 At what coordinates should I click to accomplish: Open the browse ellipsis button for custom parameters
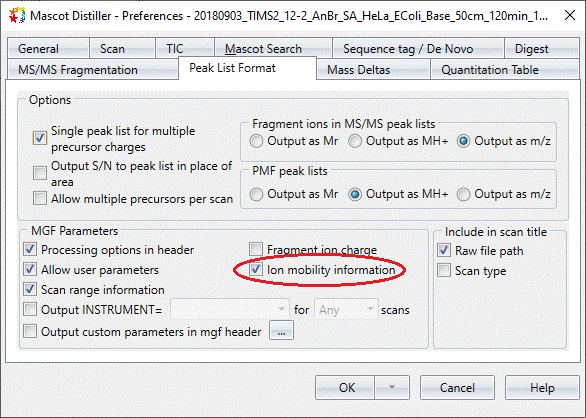pyautogui.click(x=281, y=331)
